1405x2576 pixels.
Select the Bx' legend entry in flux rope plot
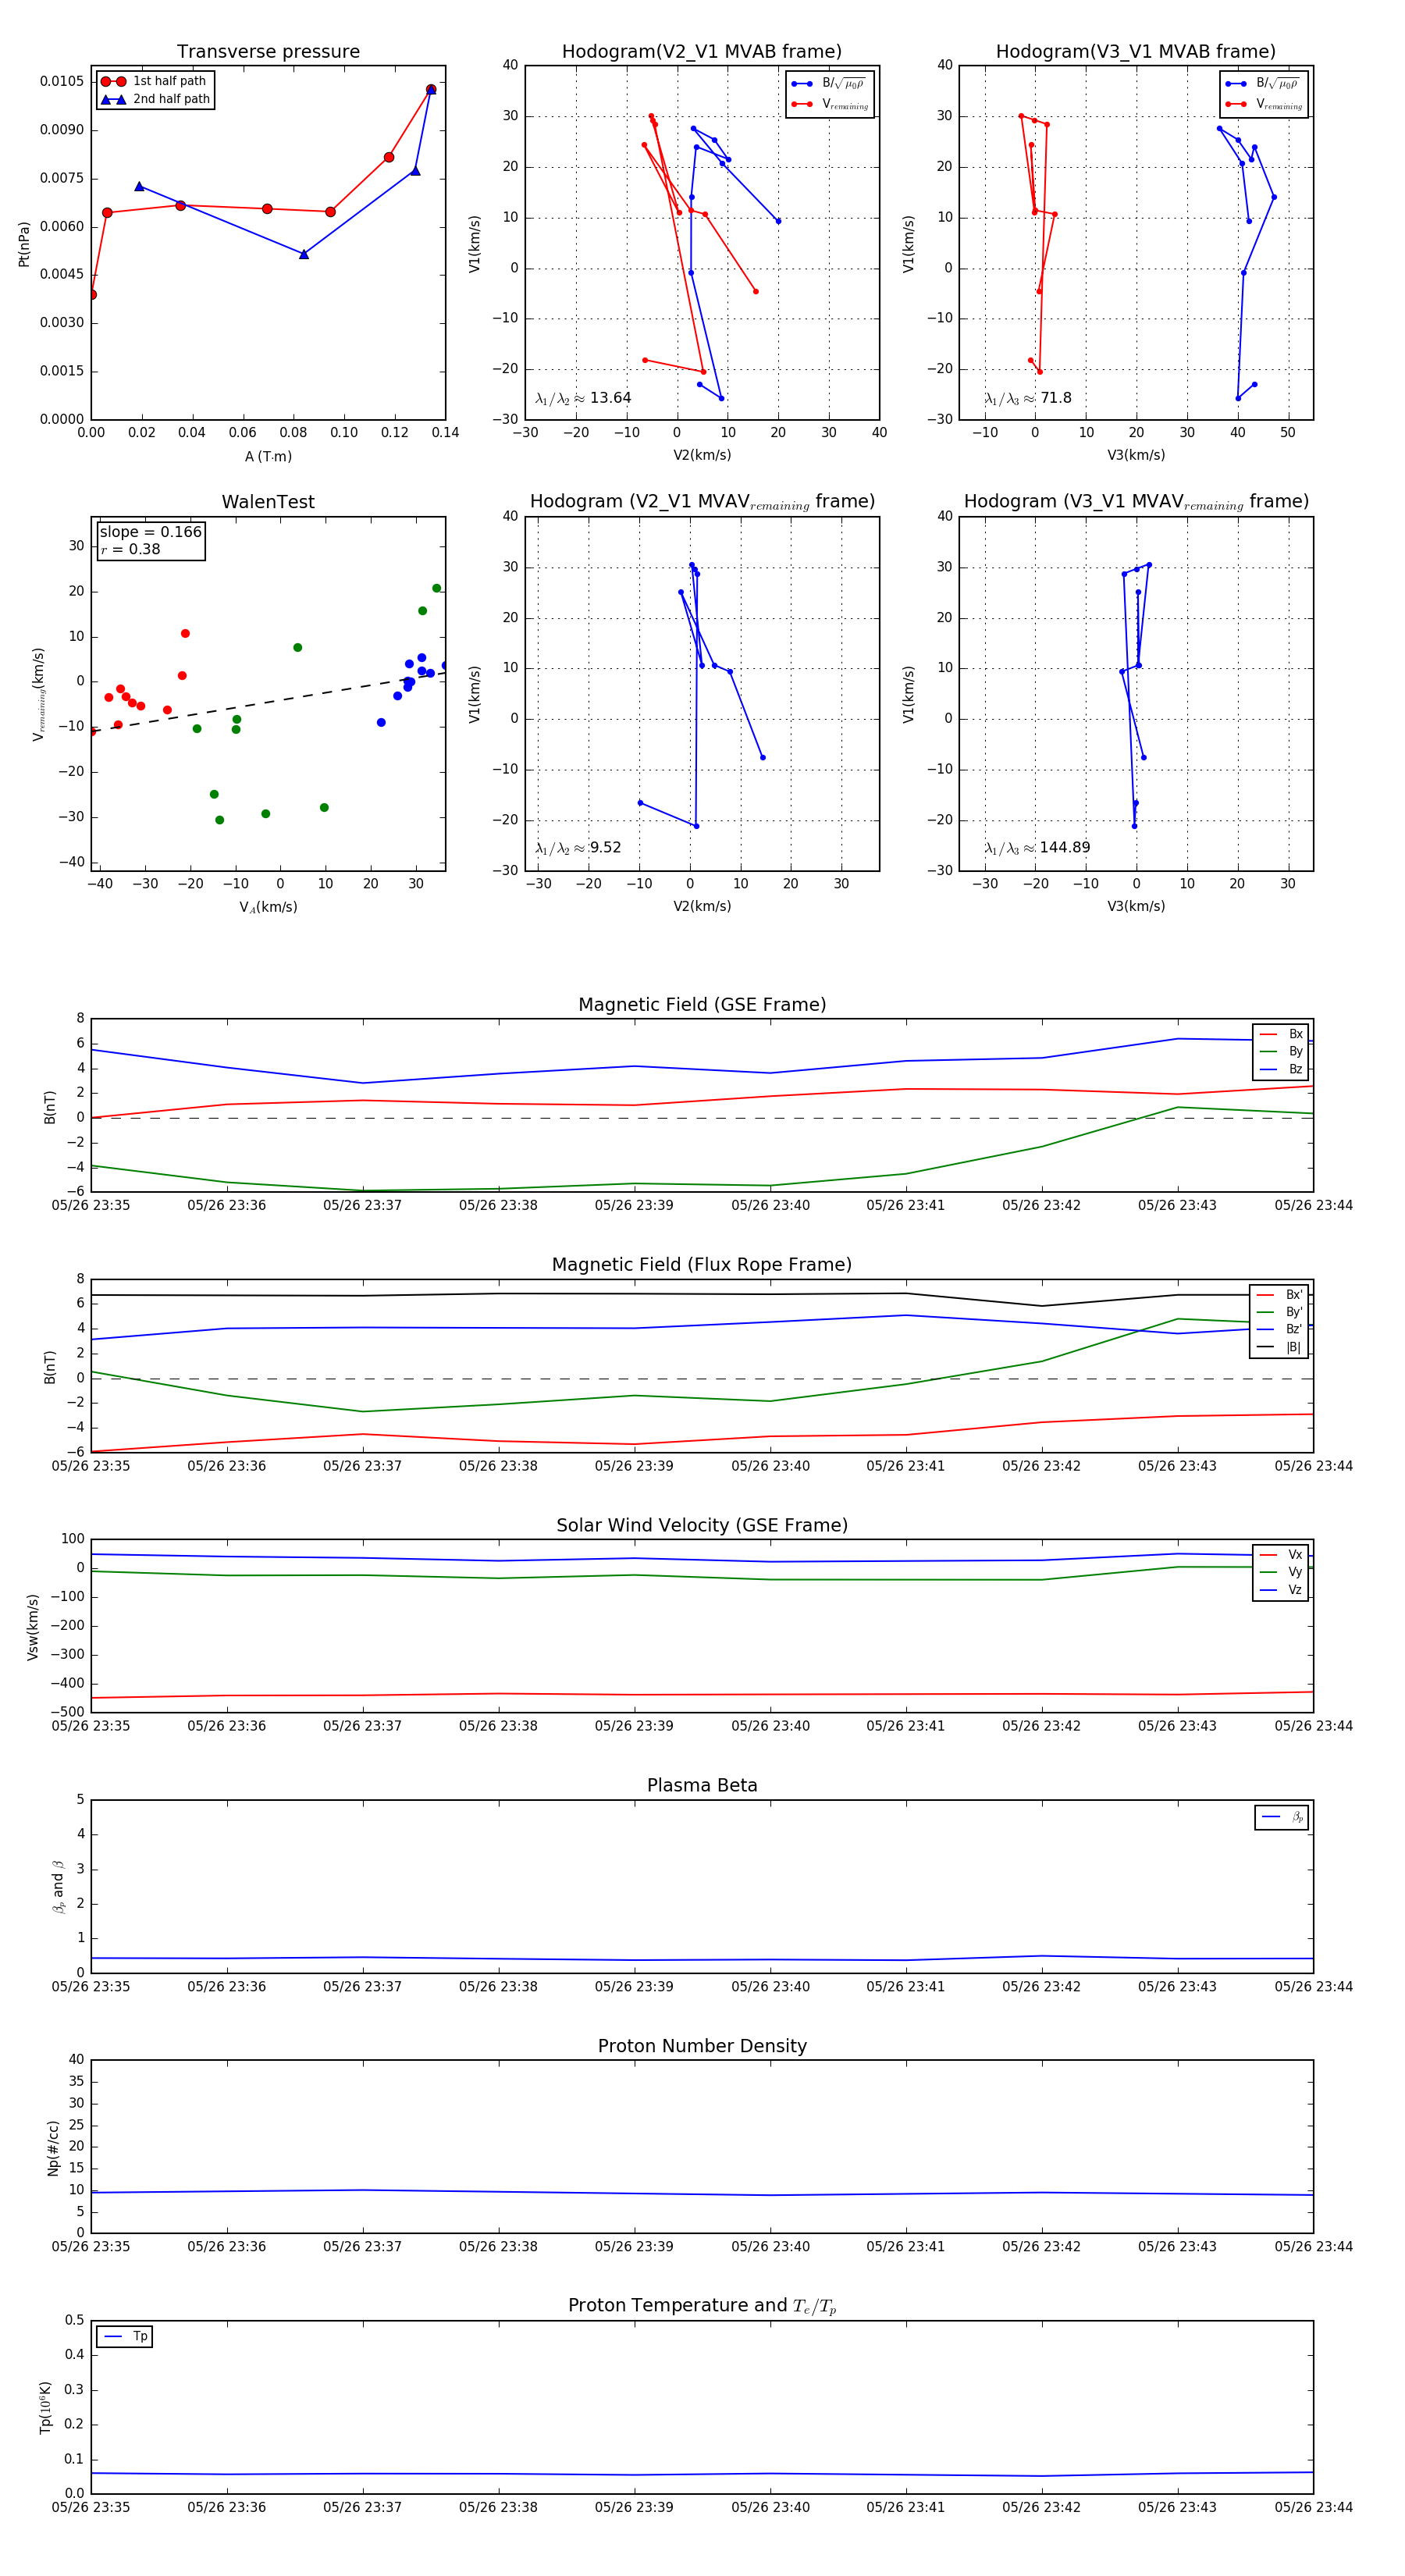pyautogui.click(x=1279, y=1295)
